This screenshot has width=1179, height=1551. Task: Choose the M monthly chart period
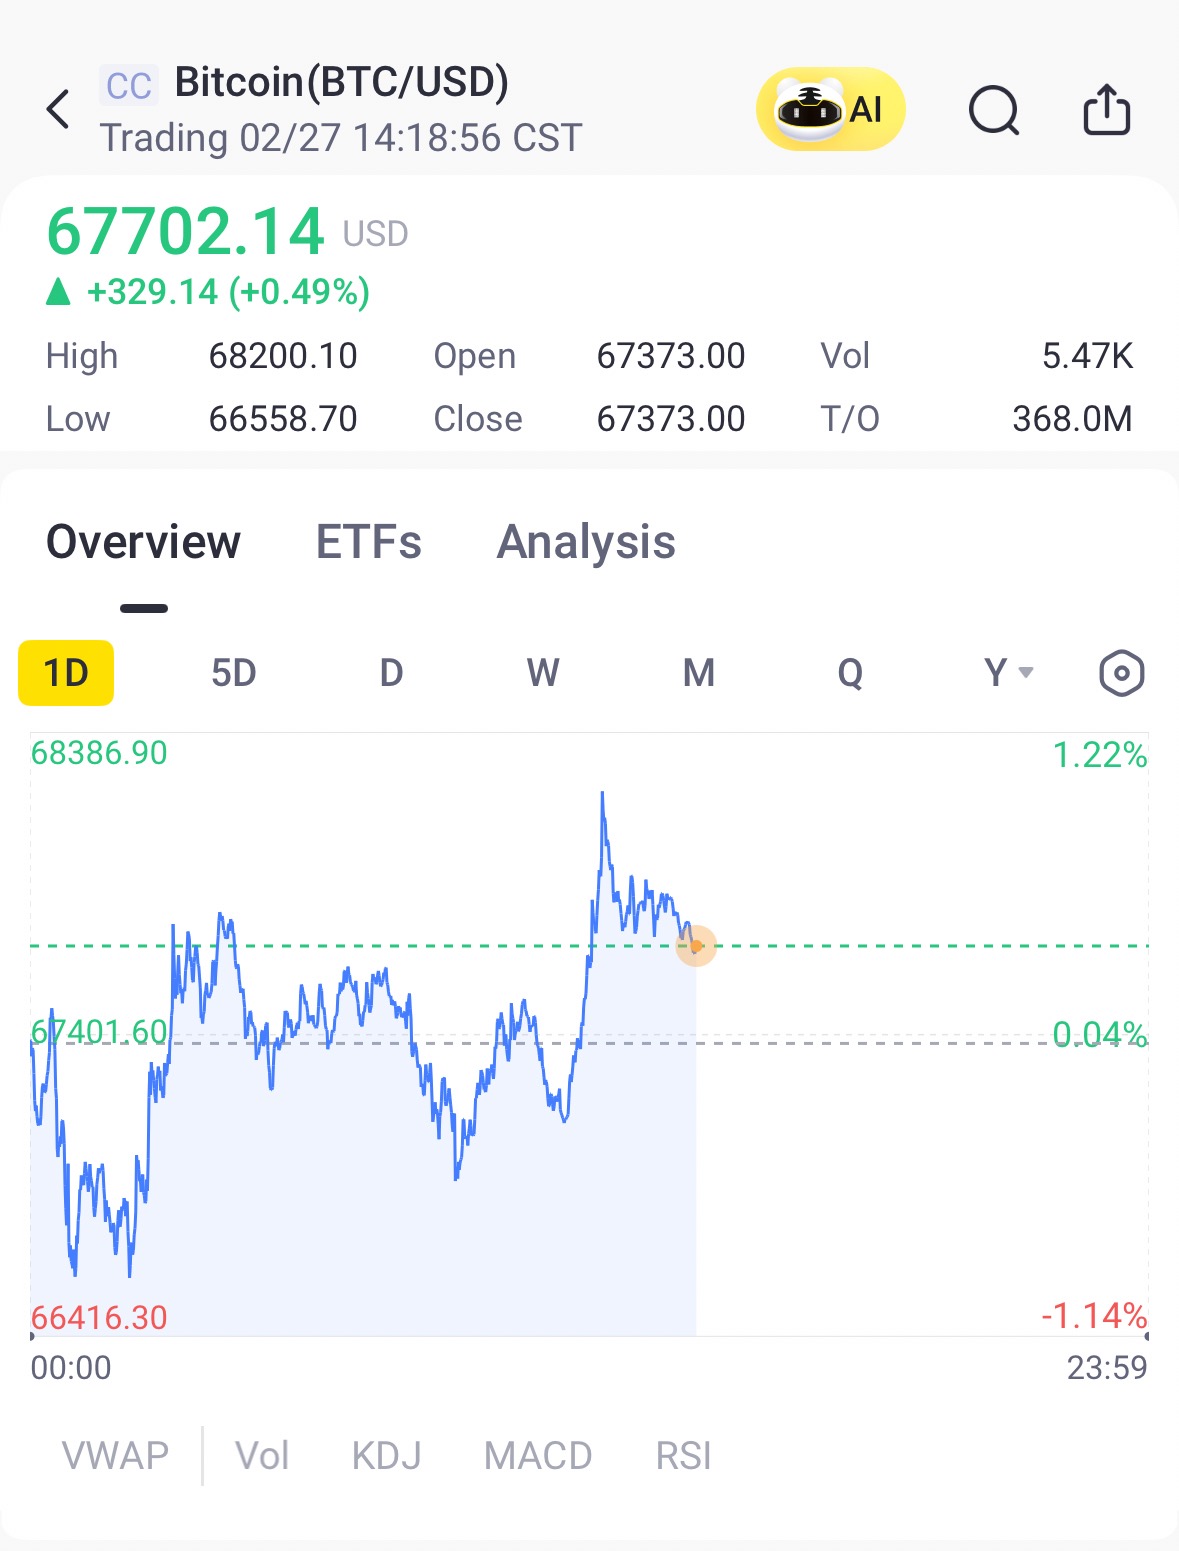pos(699,673)
